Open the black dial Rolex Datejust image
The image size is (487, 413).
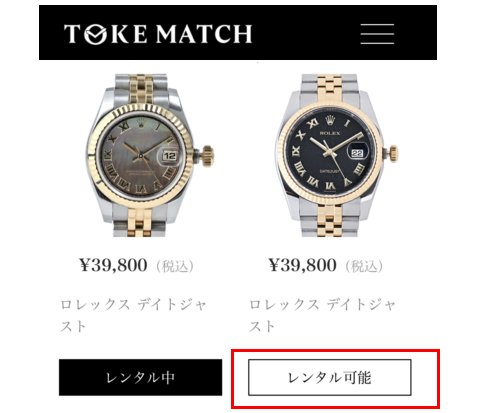click(x=337, y=155)
